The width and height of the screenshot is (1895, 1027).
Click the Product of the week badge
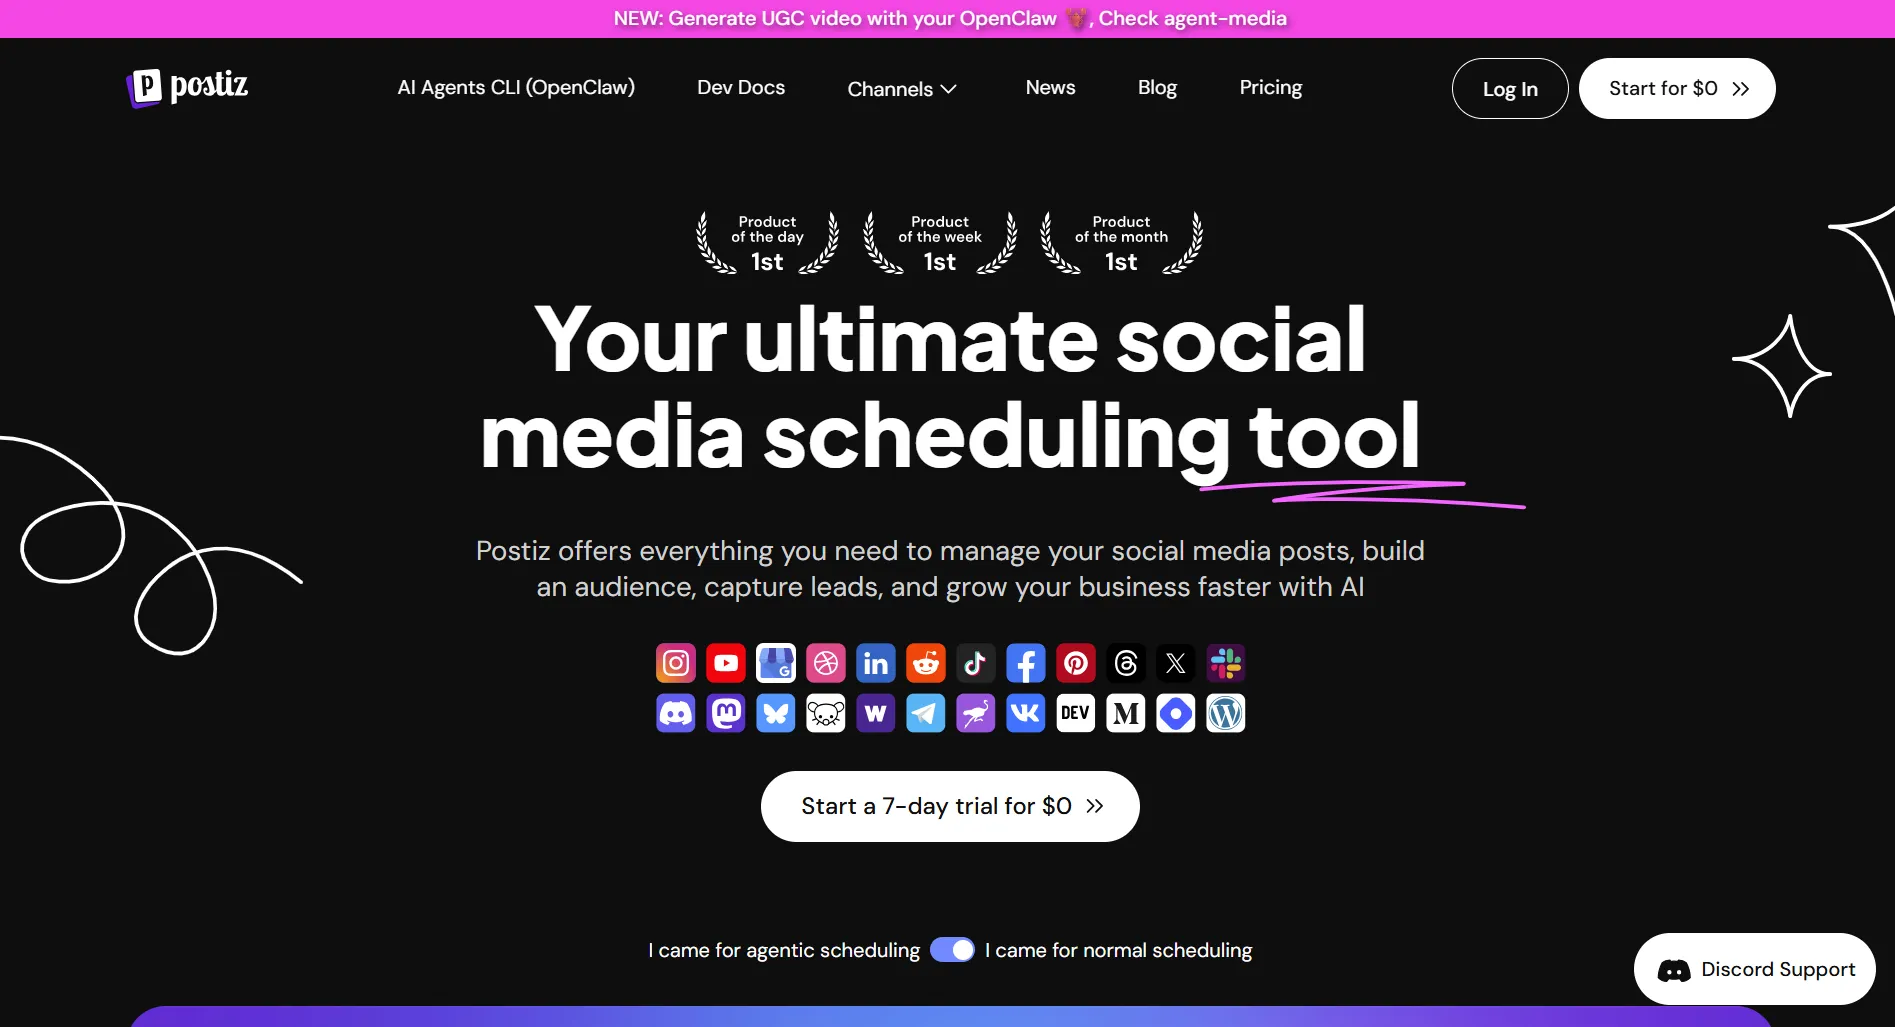(x=940, y=242)
